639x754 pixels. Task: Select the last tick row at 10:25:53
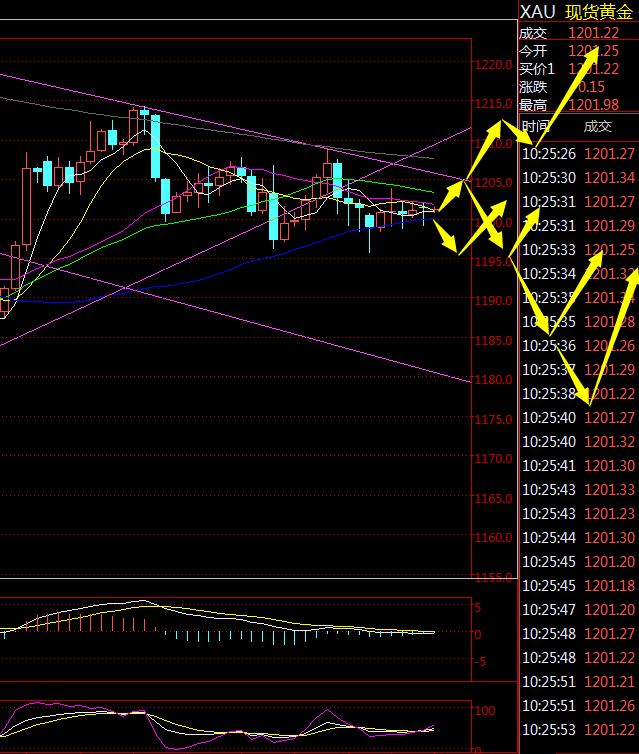[578, 729]
